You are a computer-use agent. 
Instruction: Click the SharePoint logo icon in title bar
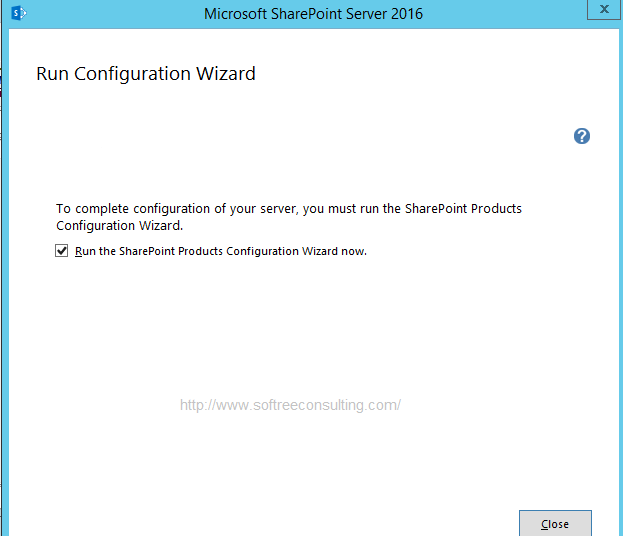(18, 14)
